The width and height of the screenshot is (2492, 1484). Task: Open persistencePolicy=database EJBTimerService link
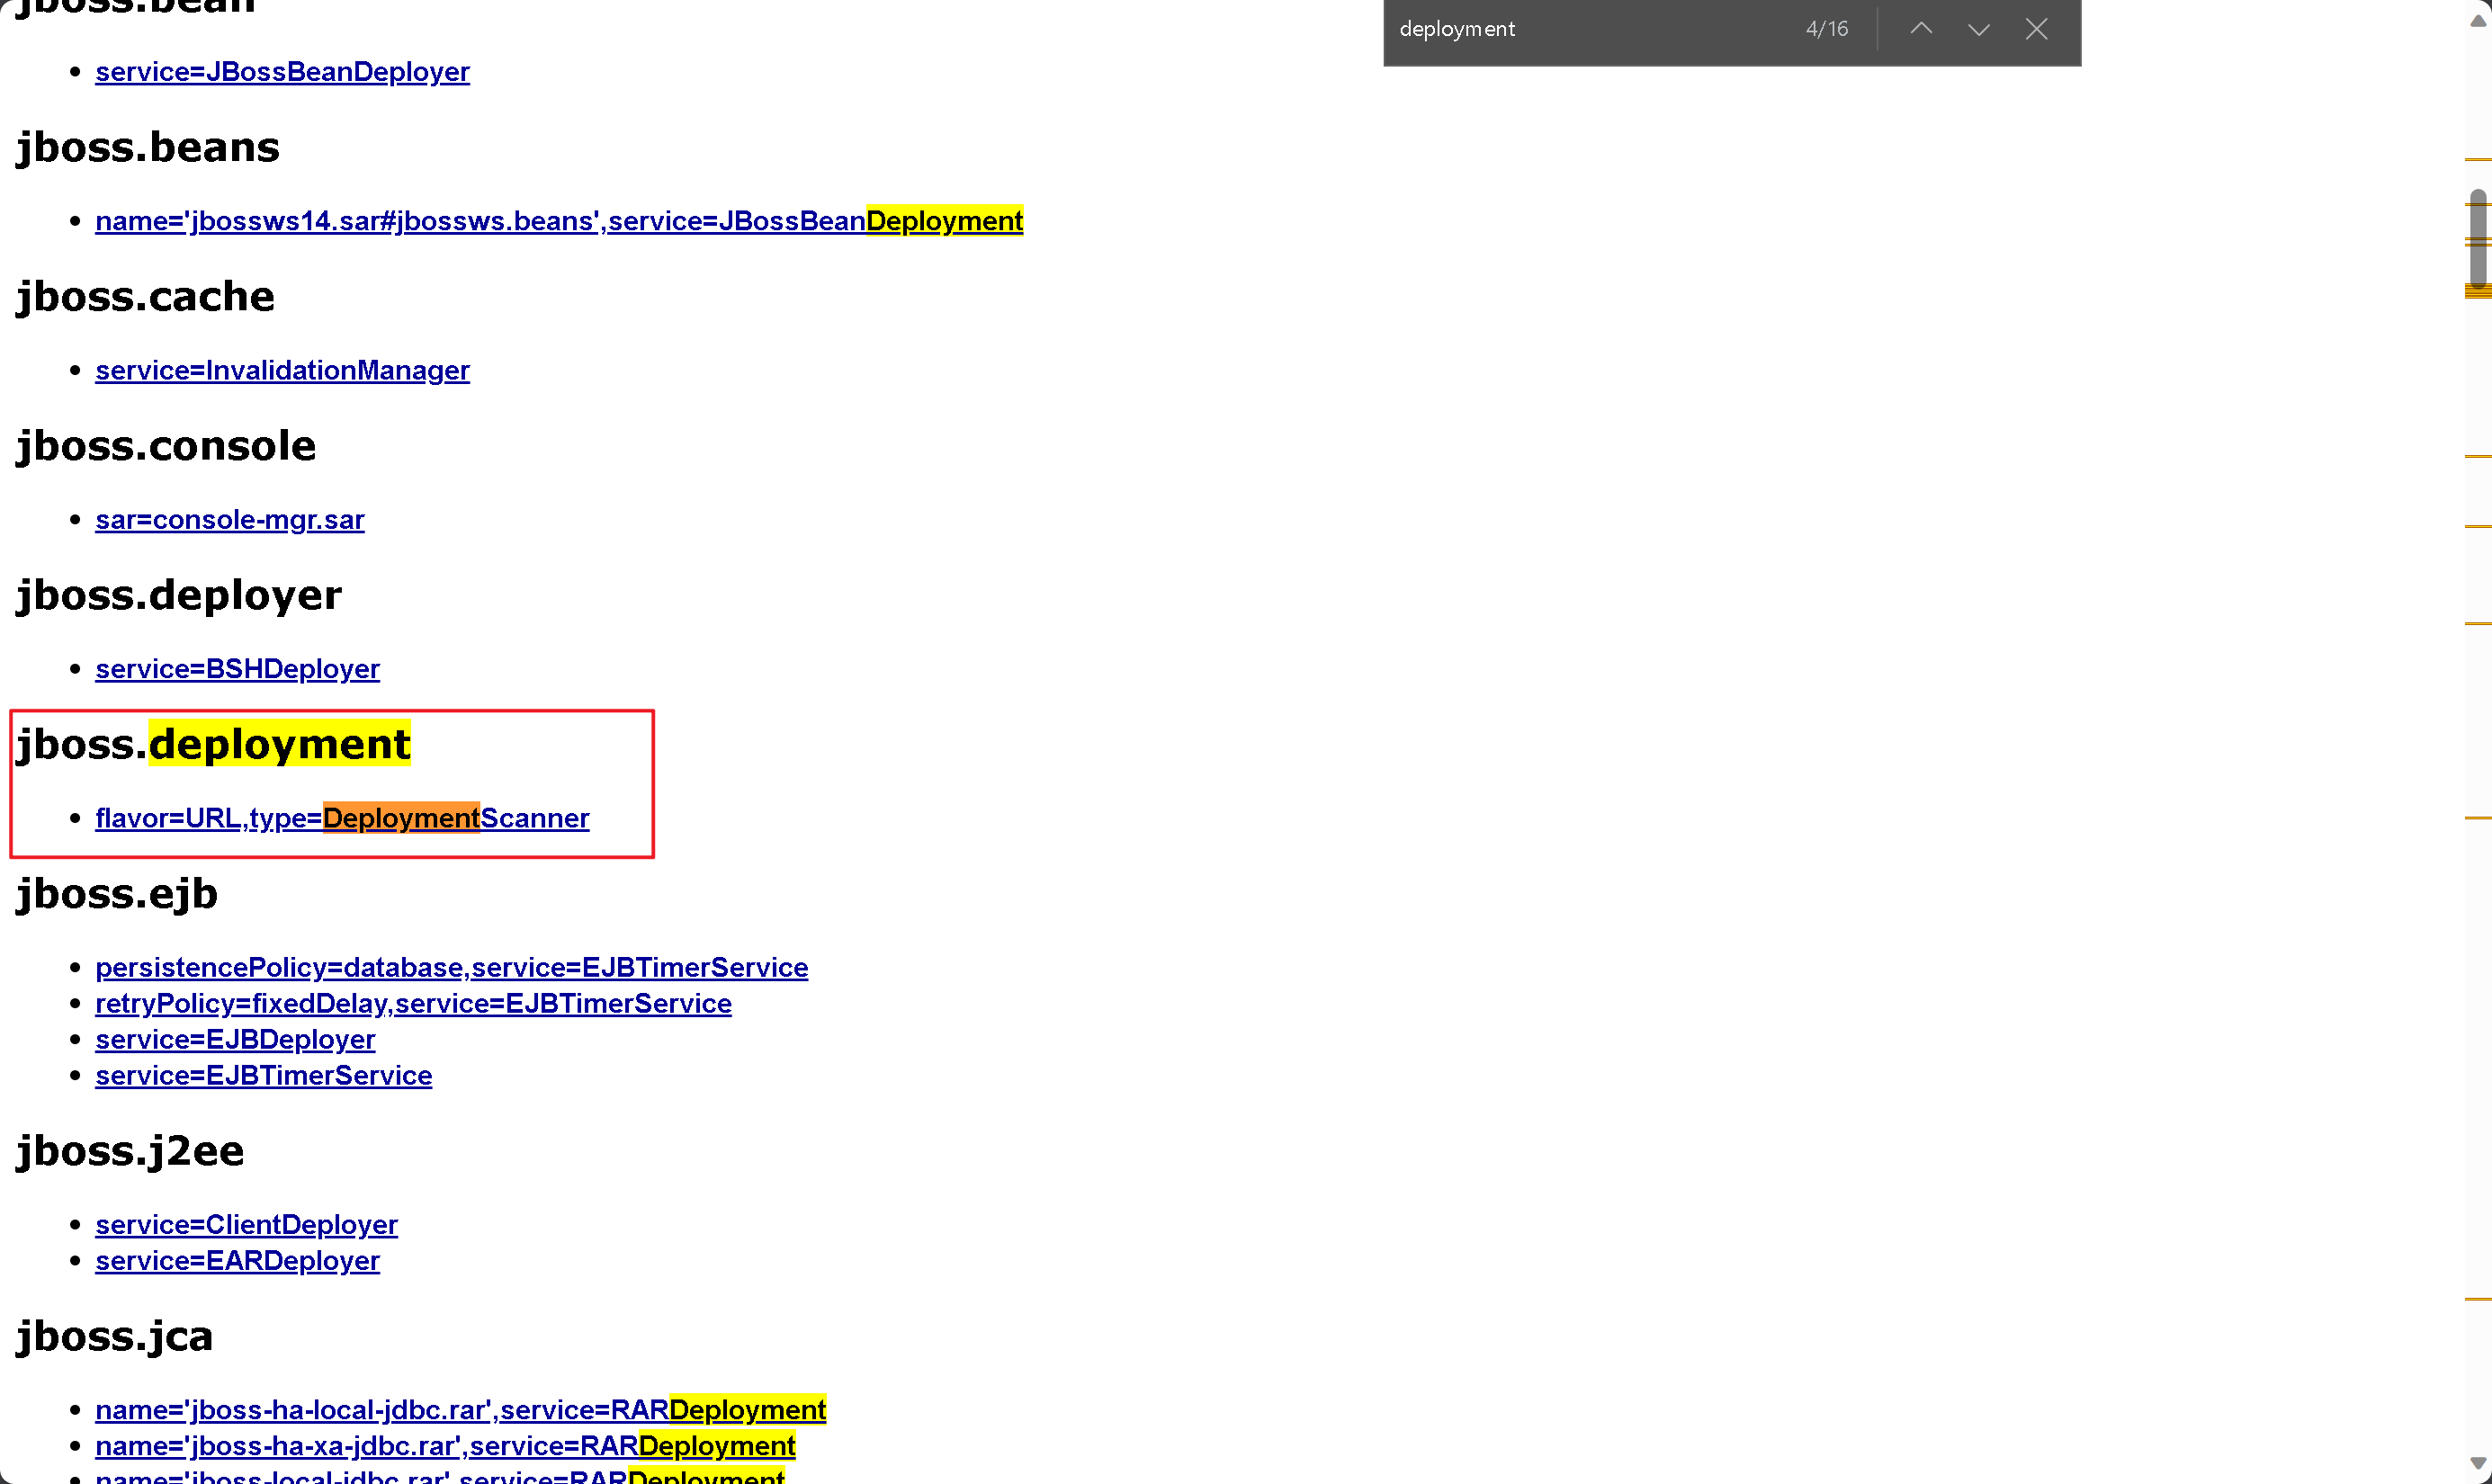click(x=451, y=967)
